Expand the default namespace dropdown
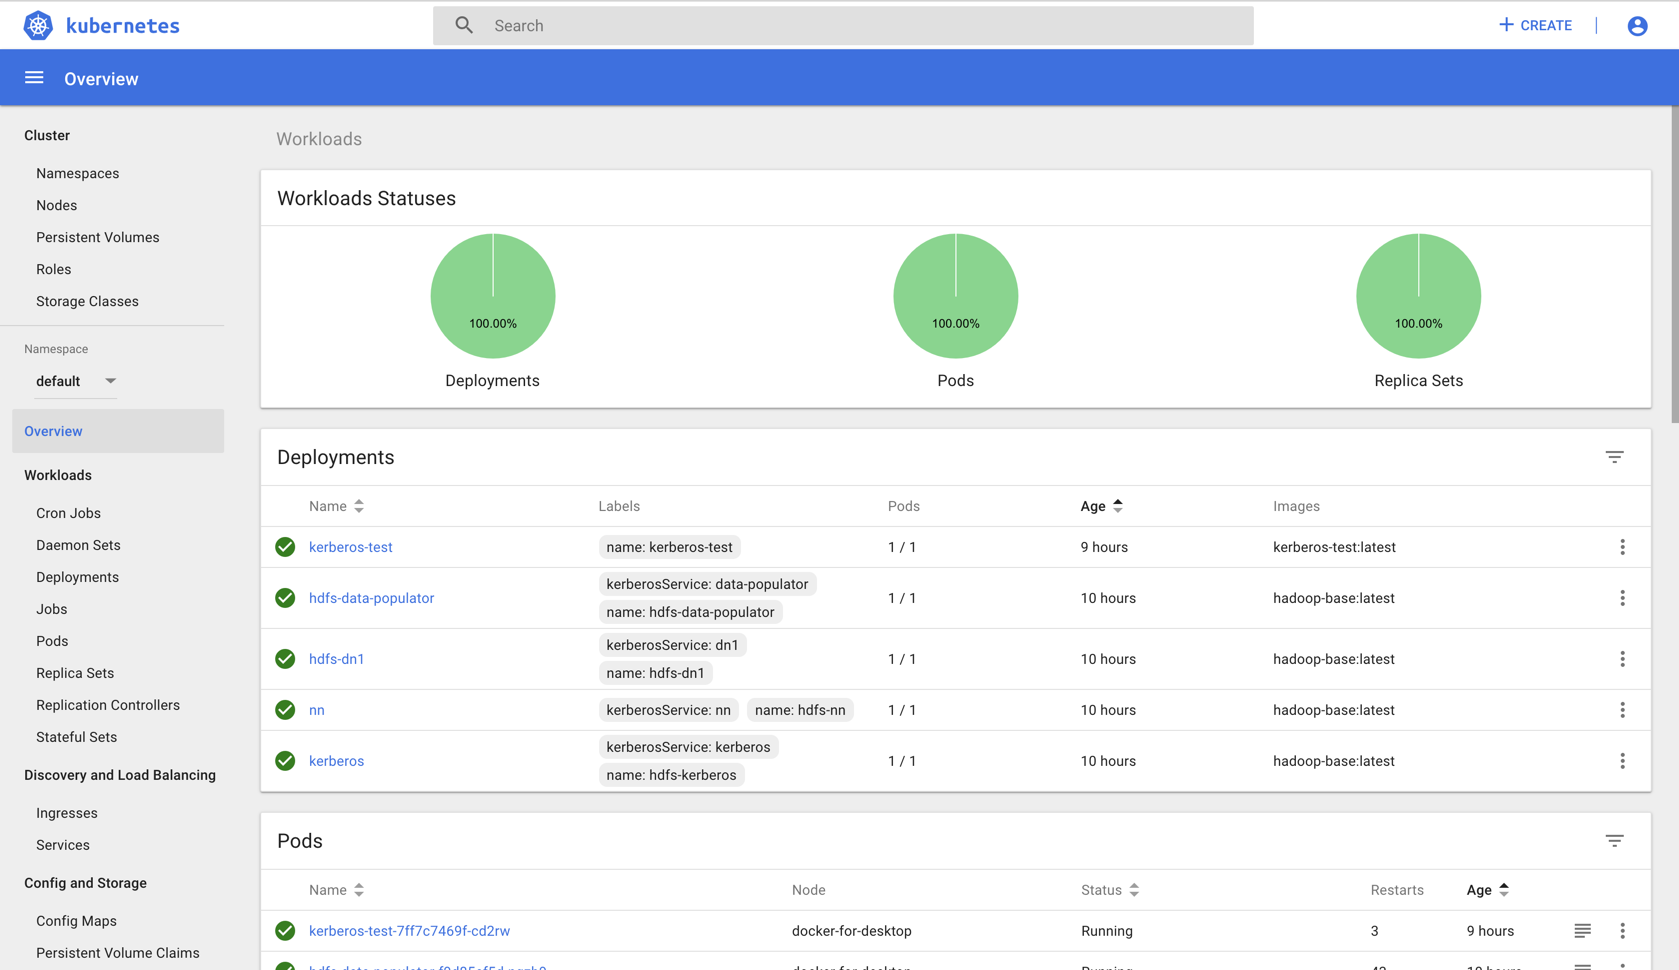 click(x=76, y=381)
